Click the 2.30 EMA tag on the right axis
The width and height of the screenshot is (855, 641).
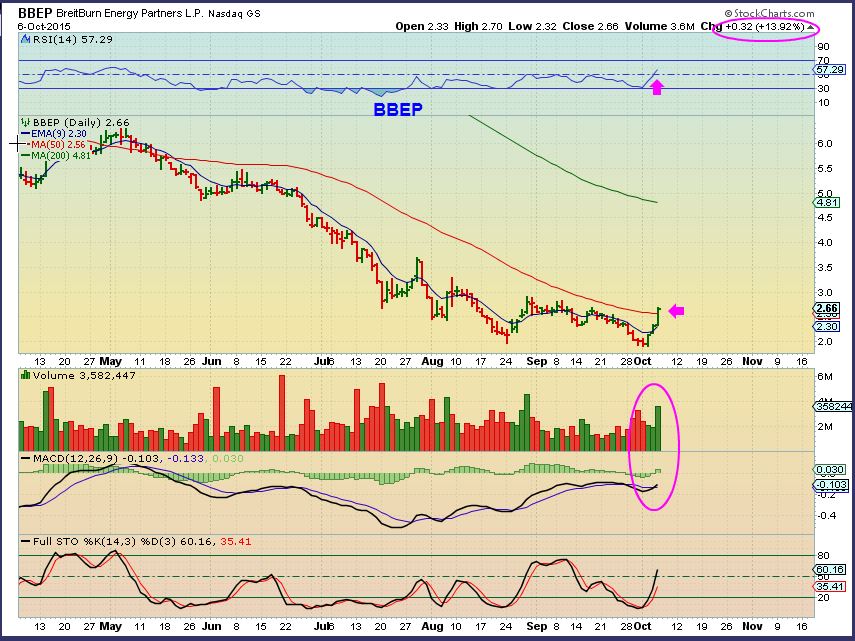(x=827, y=326)
